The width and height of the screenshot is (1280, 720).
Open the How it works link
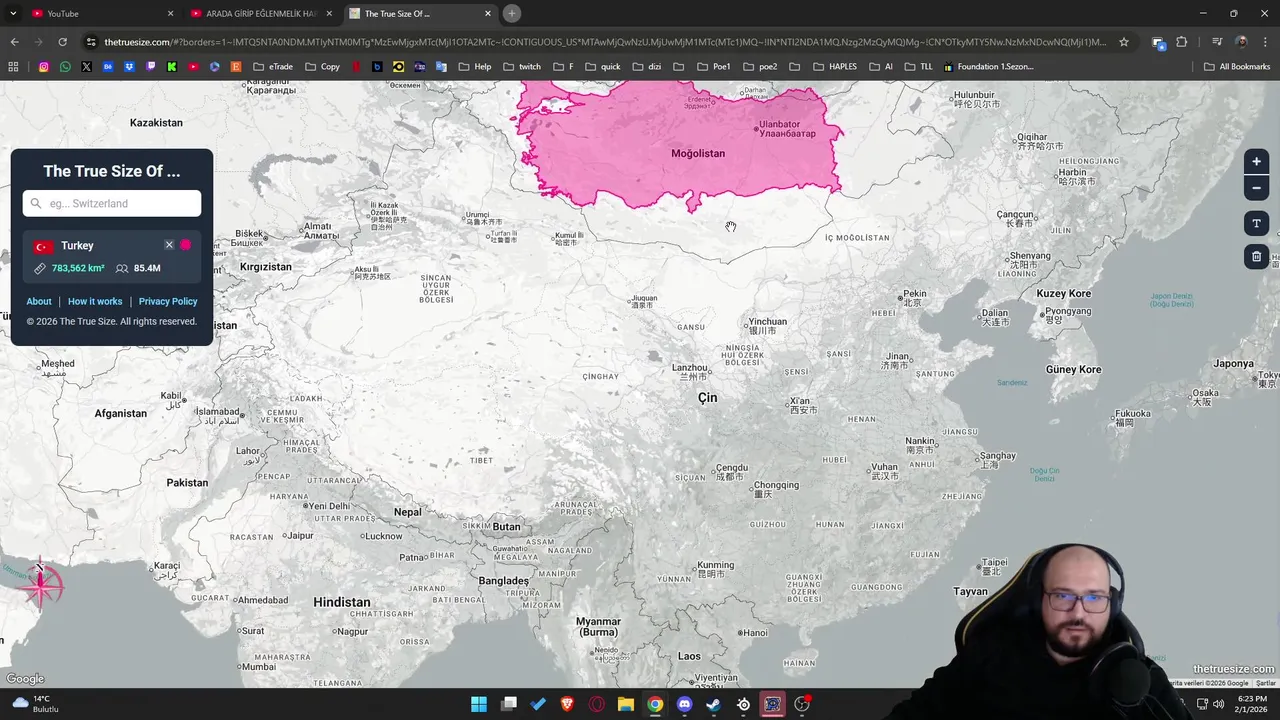pos(95,301)
